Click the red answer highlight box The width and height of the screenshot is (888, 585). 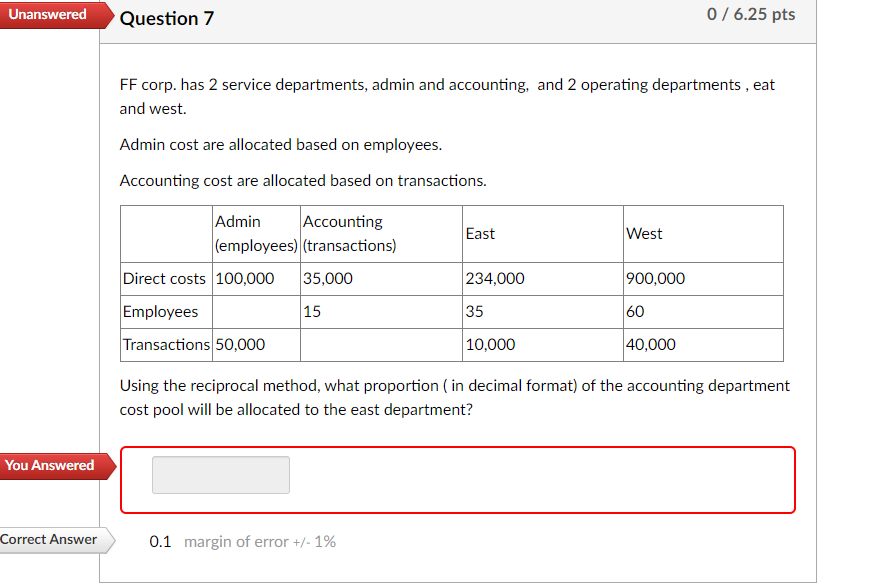coord(457,480)
